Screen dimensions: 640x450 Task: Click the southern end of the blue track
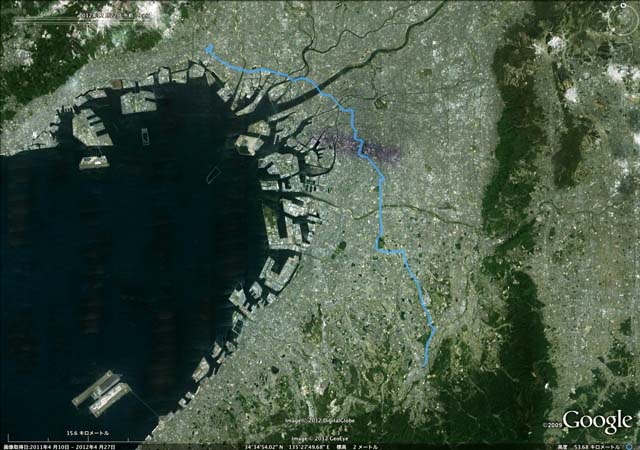[425, 364]
